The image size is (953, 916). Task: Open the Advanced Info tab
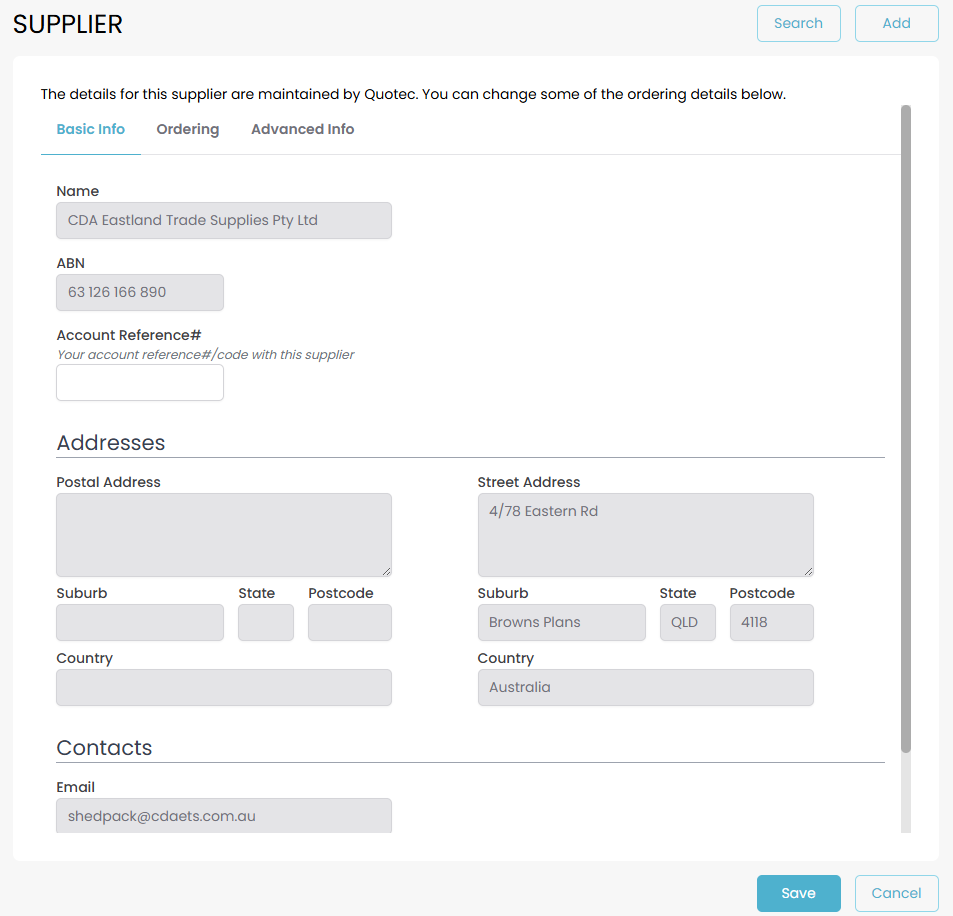(302, 129)
